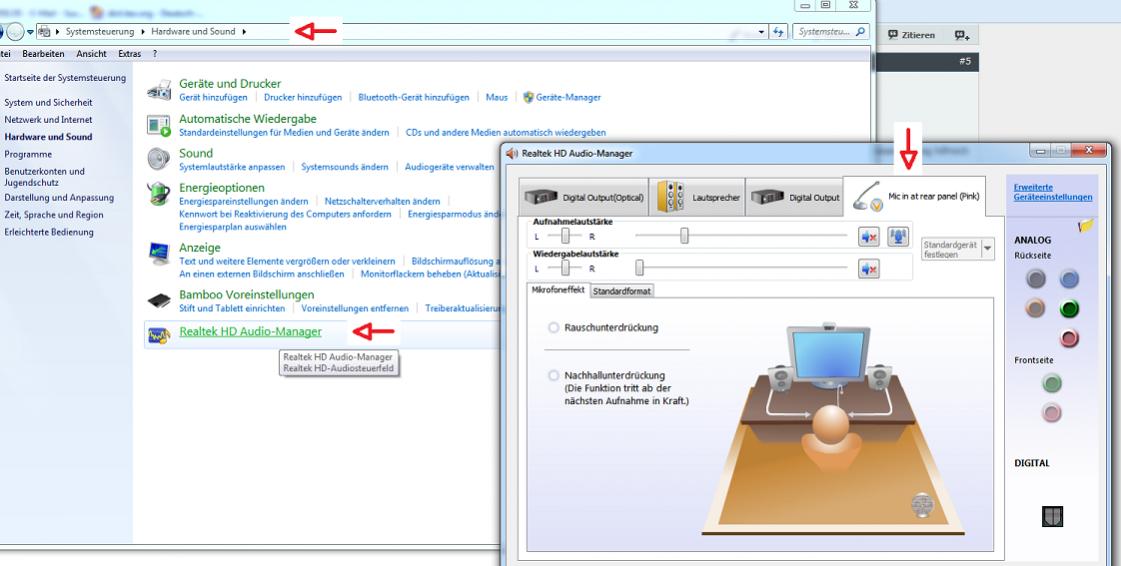
Task: Click Audiogeräte verwalten link
Action: (x=449, y=167)
